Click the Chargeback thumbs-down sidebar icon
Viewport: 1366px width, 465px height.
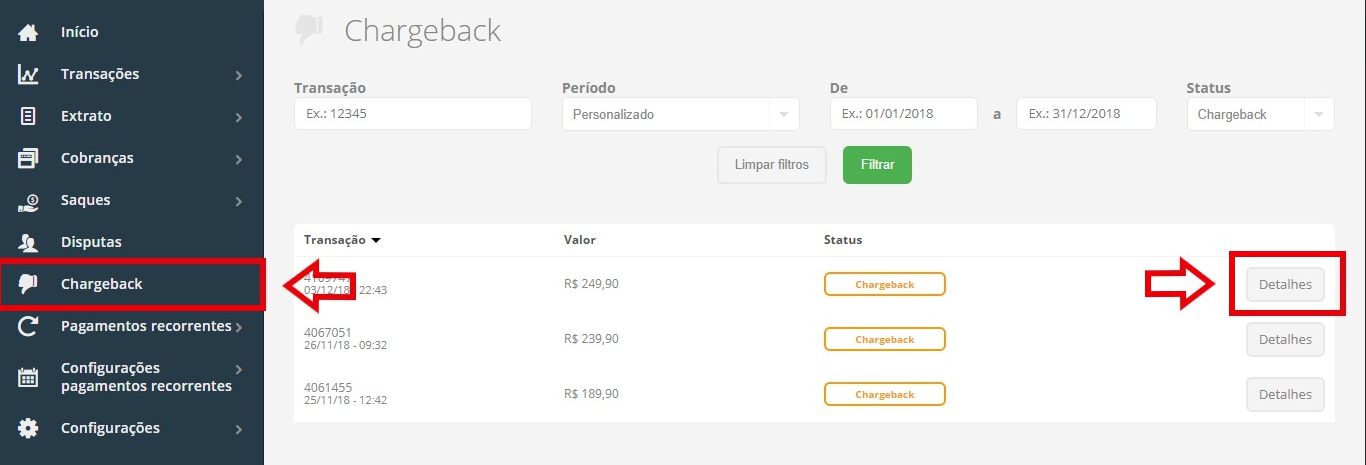pos(28,284)
